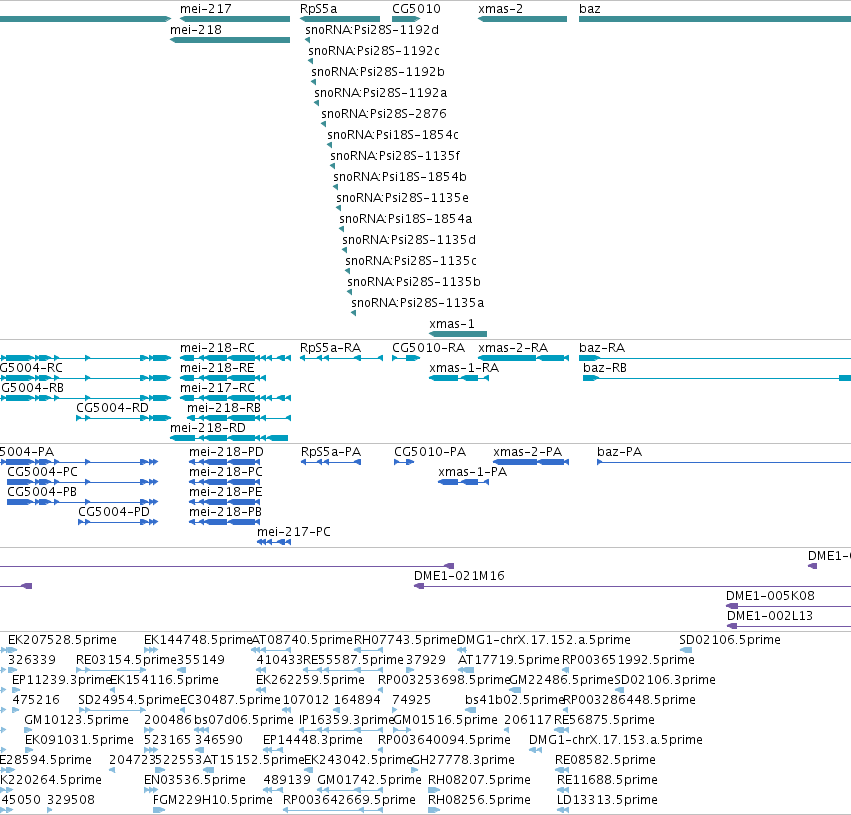Click EK091031.5prime EST label
This screenshot has height=815, width=851.
coord(79,740)
